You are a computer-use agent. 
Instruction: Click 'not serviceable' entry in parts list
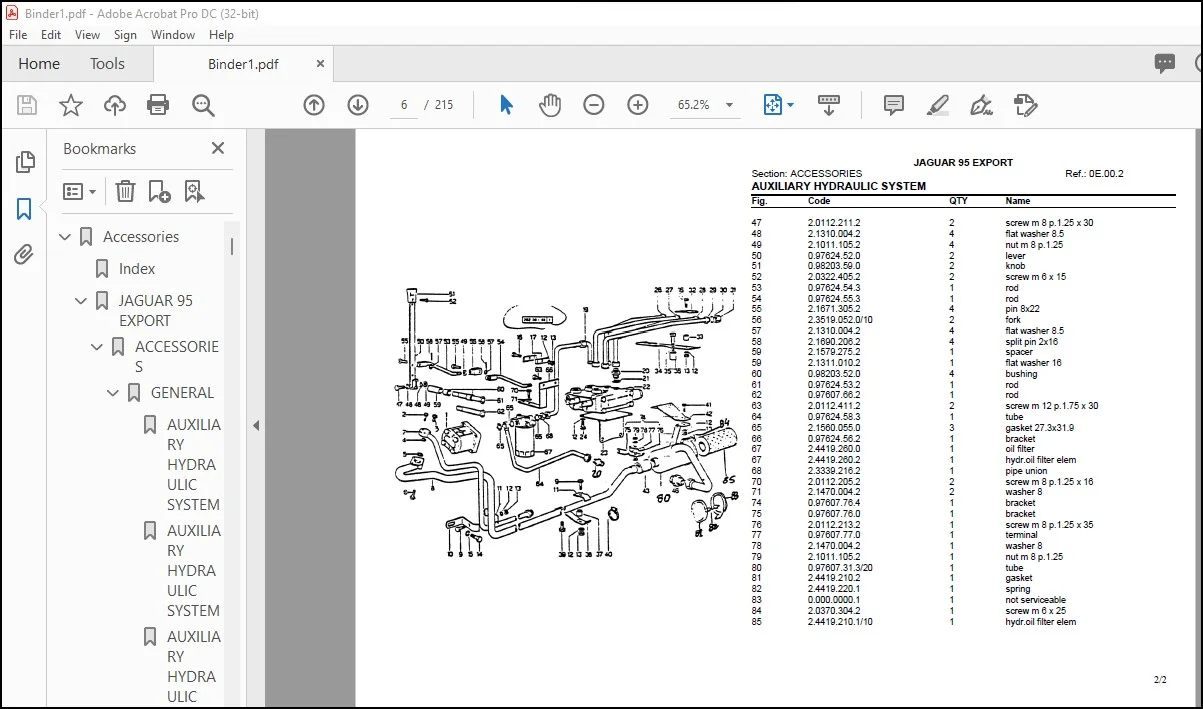click(x=1035, y=600)
